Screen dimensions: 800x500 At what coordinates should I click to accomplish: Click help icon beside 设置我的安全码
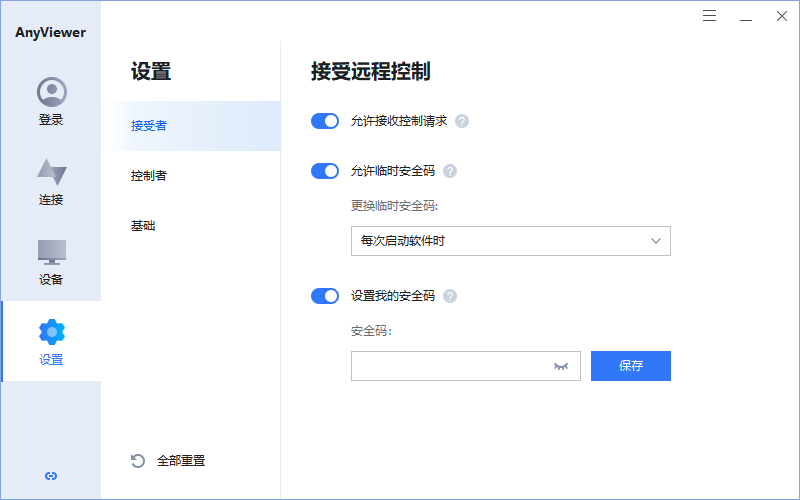[450, 296]
